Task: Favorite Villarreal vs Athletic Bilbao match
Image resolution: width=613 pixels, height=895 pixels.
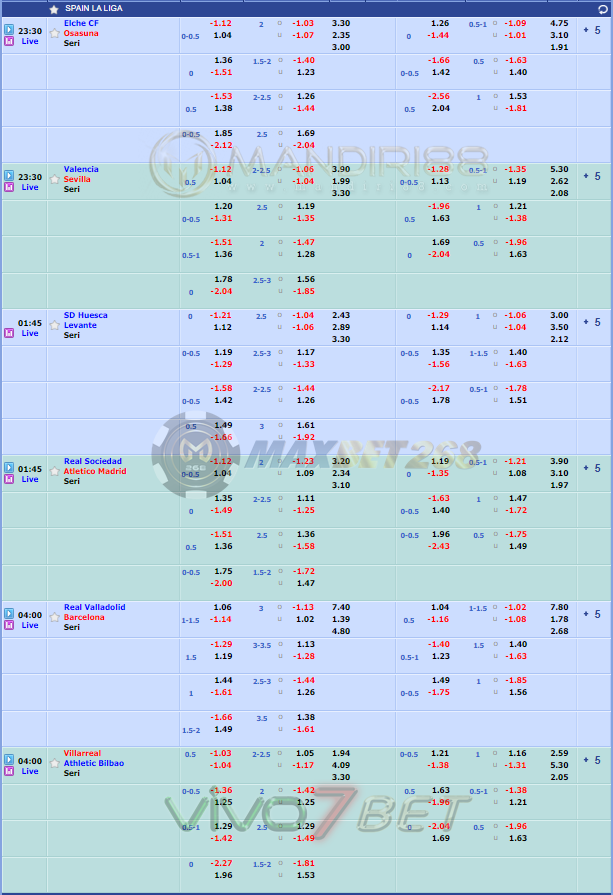Action: 54,764
